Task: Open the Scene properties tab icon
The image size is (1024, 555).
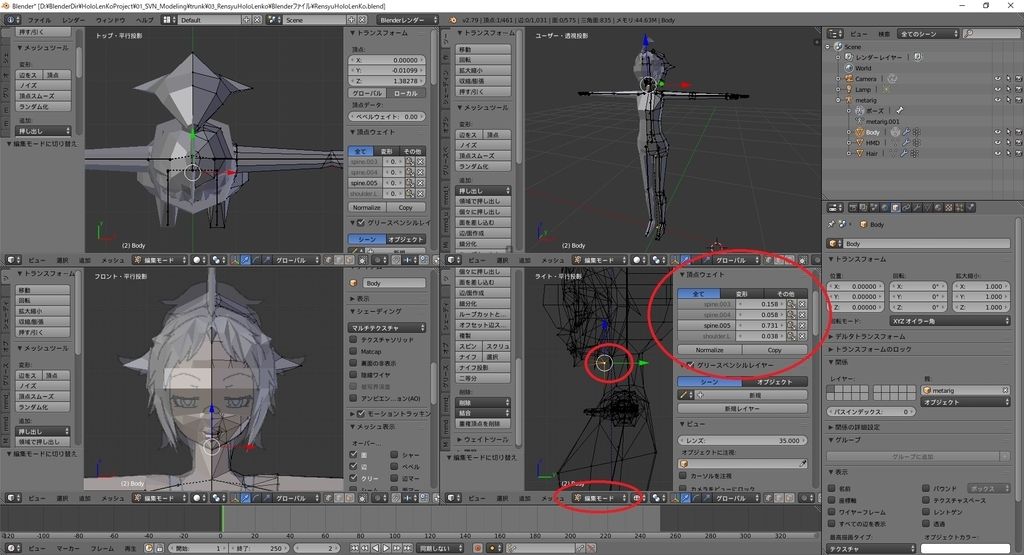Action: (x=874, y=208)
